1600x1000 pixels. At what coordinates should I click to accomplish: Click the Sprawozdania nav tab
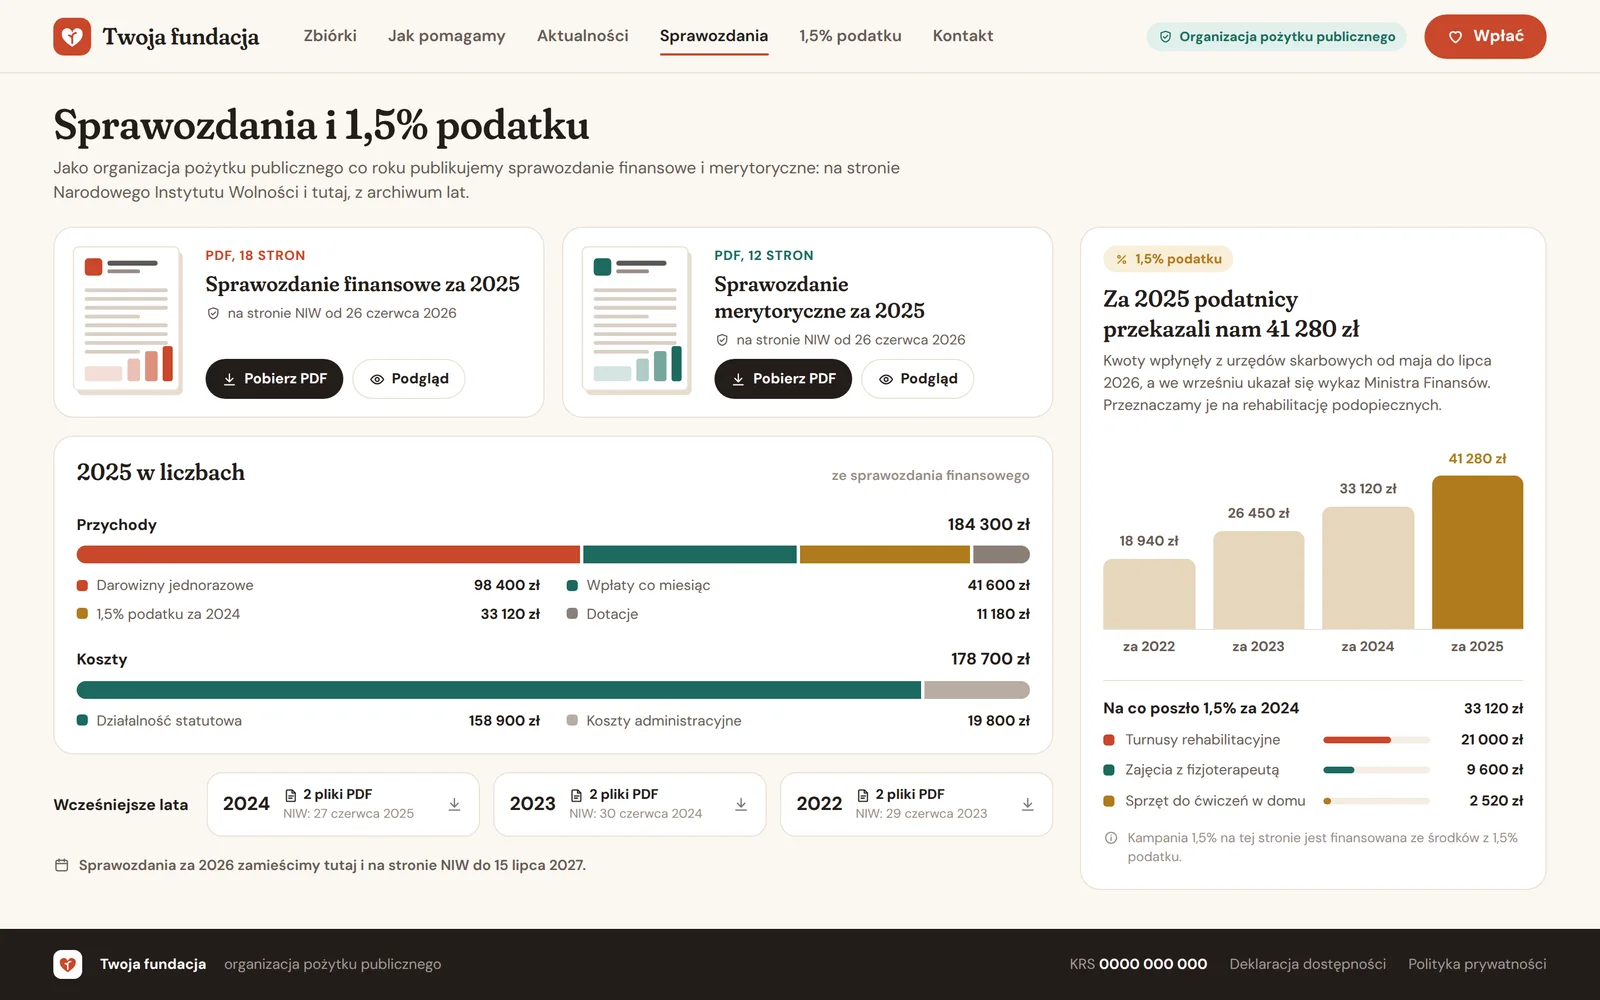pos(714,36)
